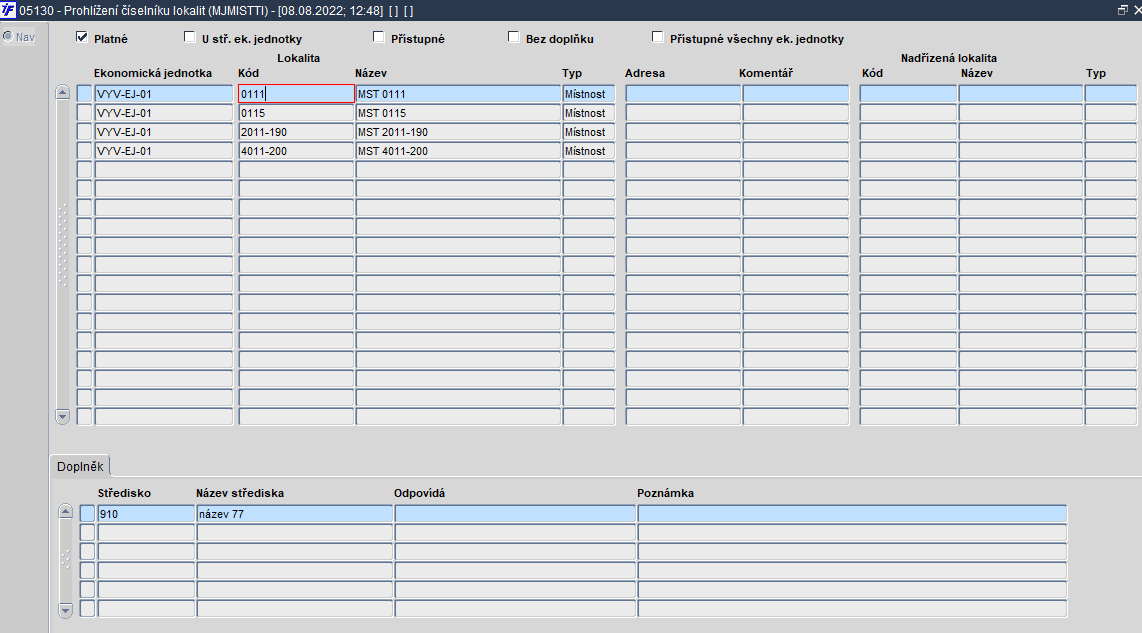Click the down arrow of Doplněk list scrollbar
The height and width of the screenshot is (633, 1142).
[x=66, y=610]
